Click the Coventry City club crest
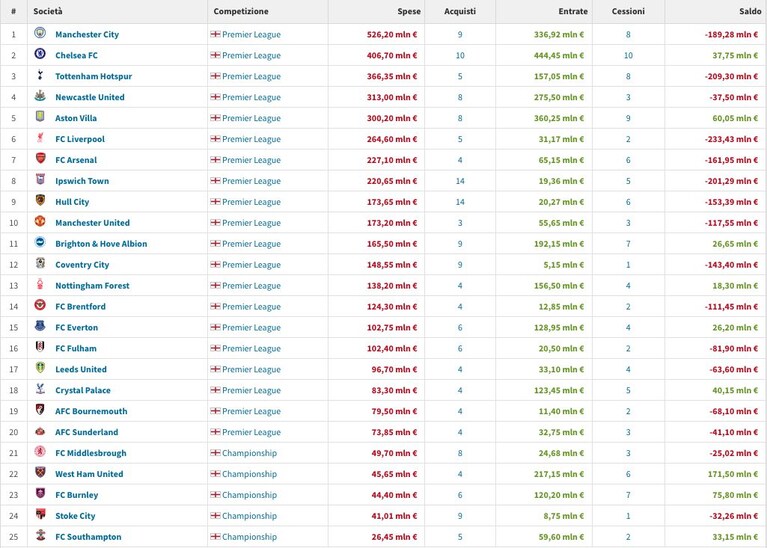The width and height of the screenshot is (767, 548). 40,263
